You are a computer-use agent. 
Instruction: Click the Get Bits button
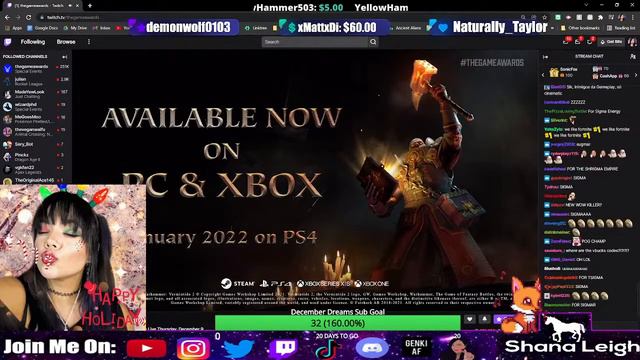pos(611,42)
